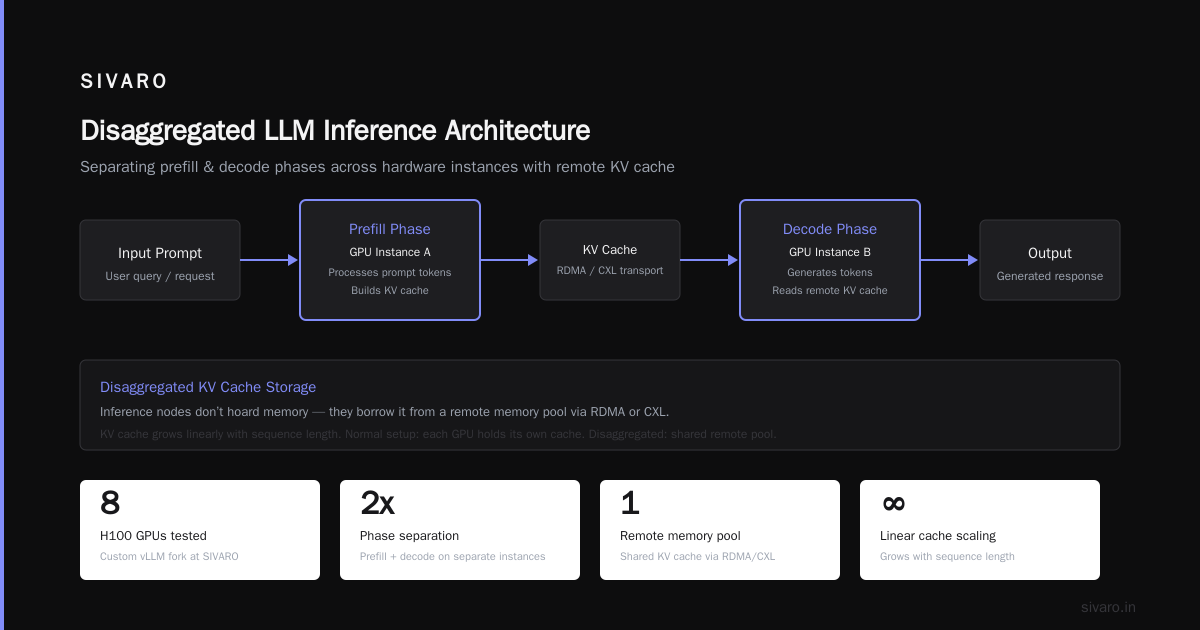Select the Linear cache scaling card

pyautogui.click(x=980, y=530)
